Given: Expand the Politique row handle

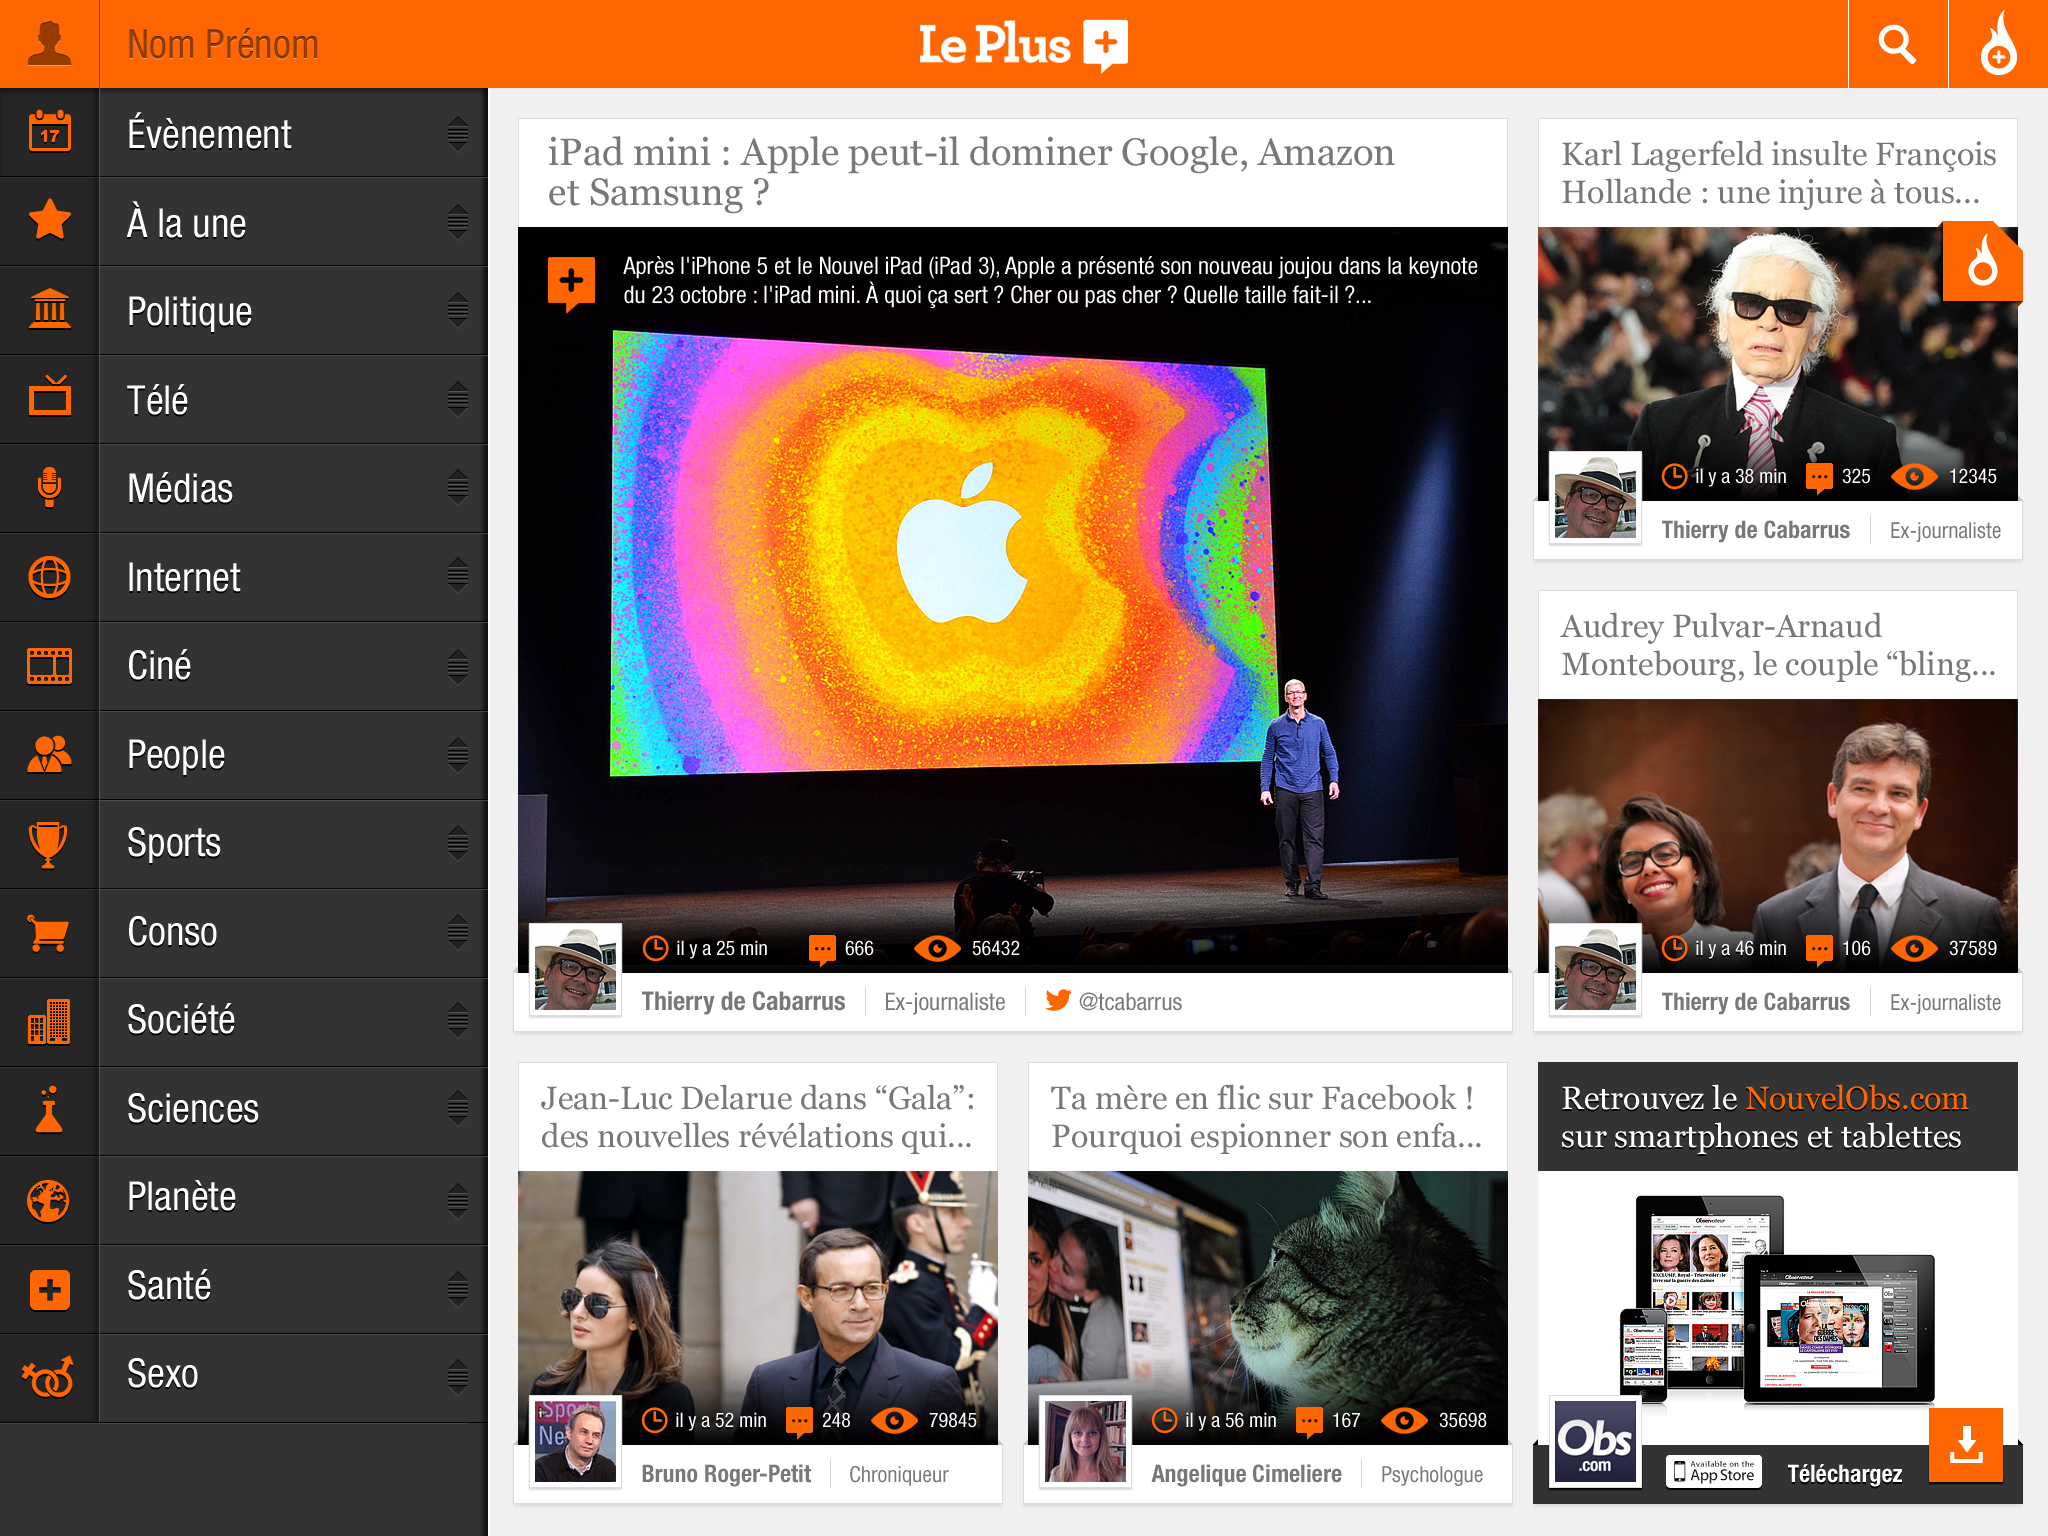Looking at the screenshot, I should [x=458, y=310].
